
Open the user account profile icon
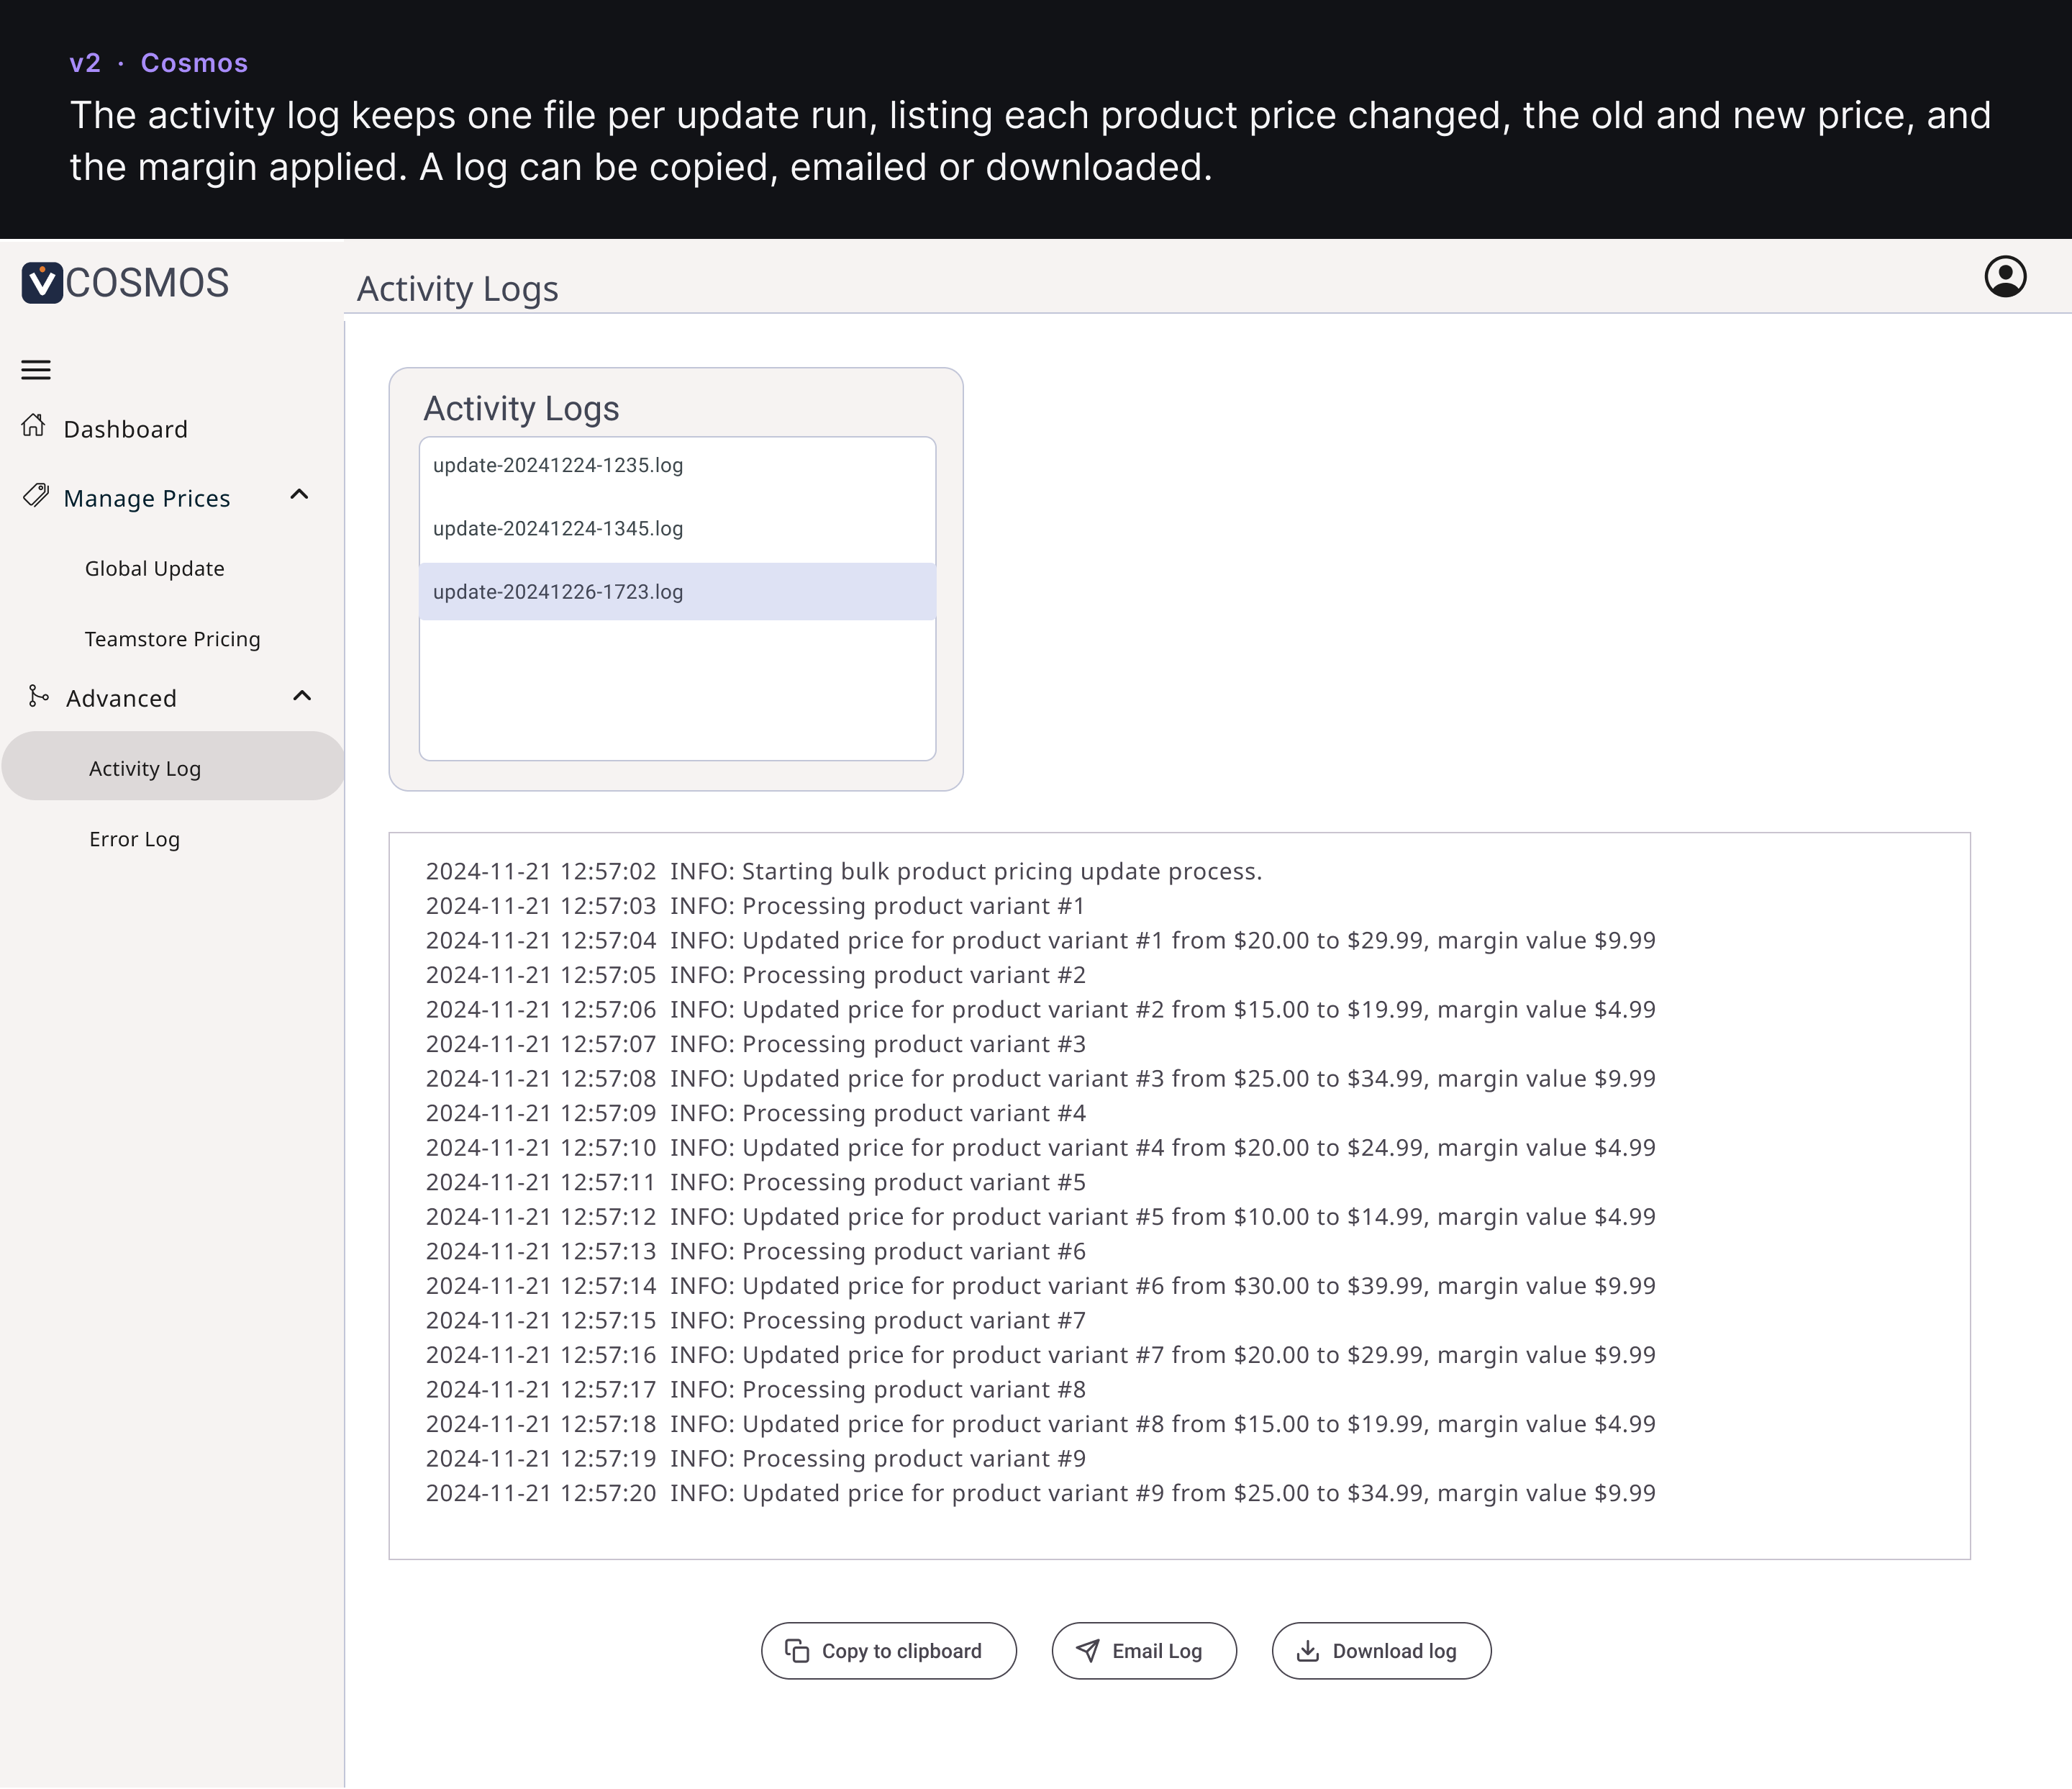(x=2005, y=277)
